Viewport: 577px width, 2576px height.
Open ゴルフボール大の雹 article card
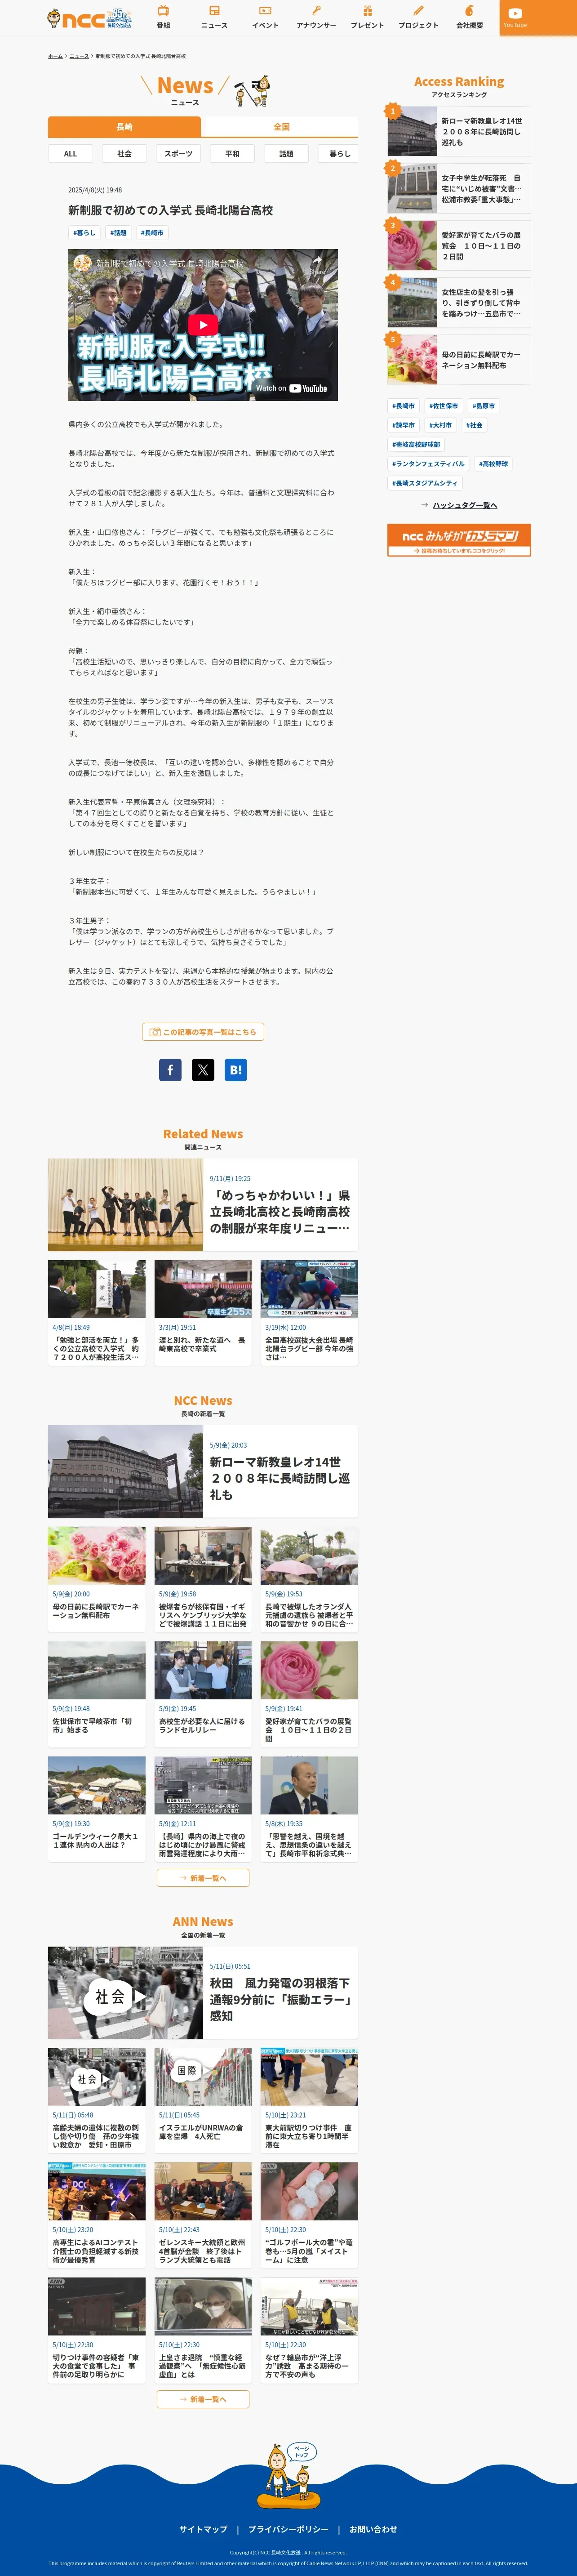click(x=309, y=2216)
